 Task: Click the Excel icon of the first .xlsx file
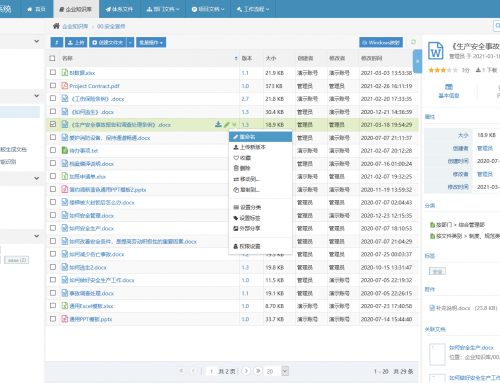click(x=65, y=72)
